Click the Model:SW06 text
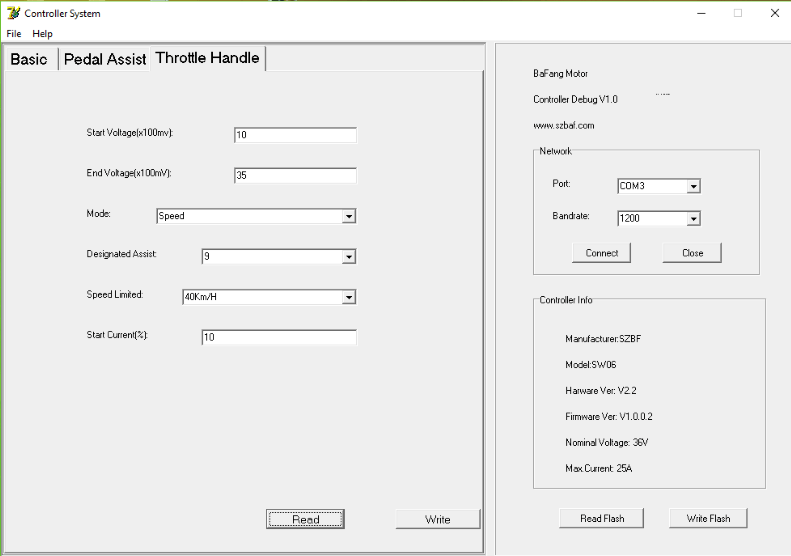 pos(590,365)
